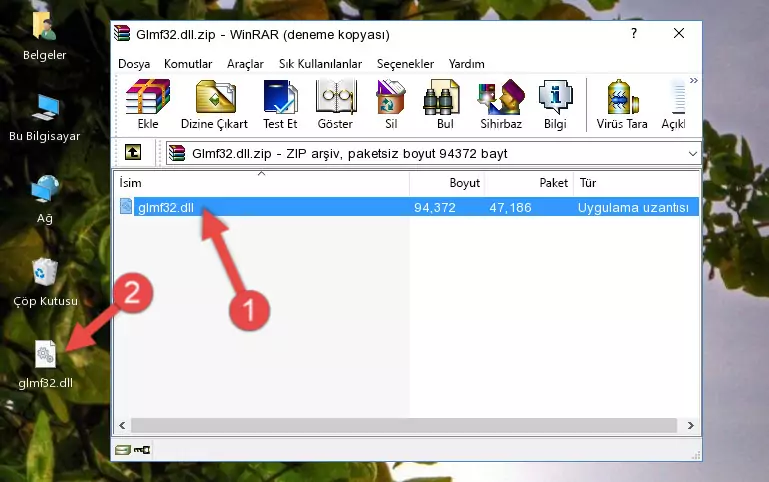Click the horizontal scrollbar thumb
The width and height of the screenshot is (769, 482).
tap(404, 425)
